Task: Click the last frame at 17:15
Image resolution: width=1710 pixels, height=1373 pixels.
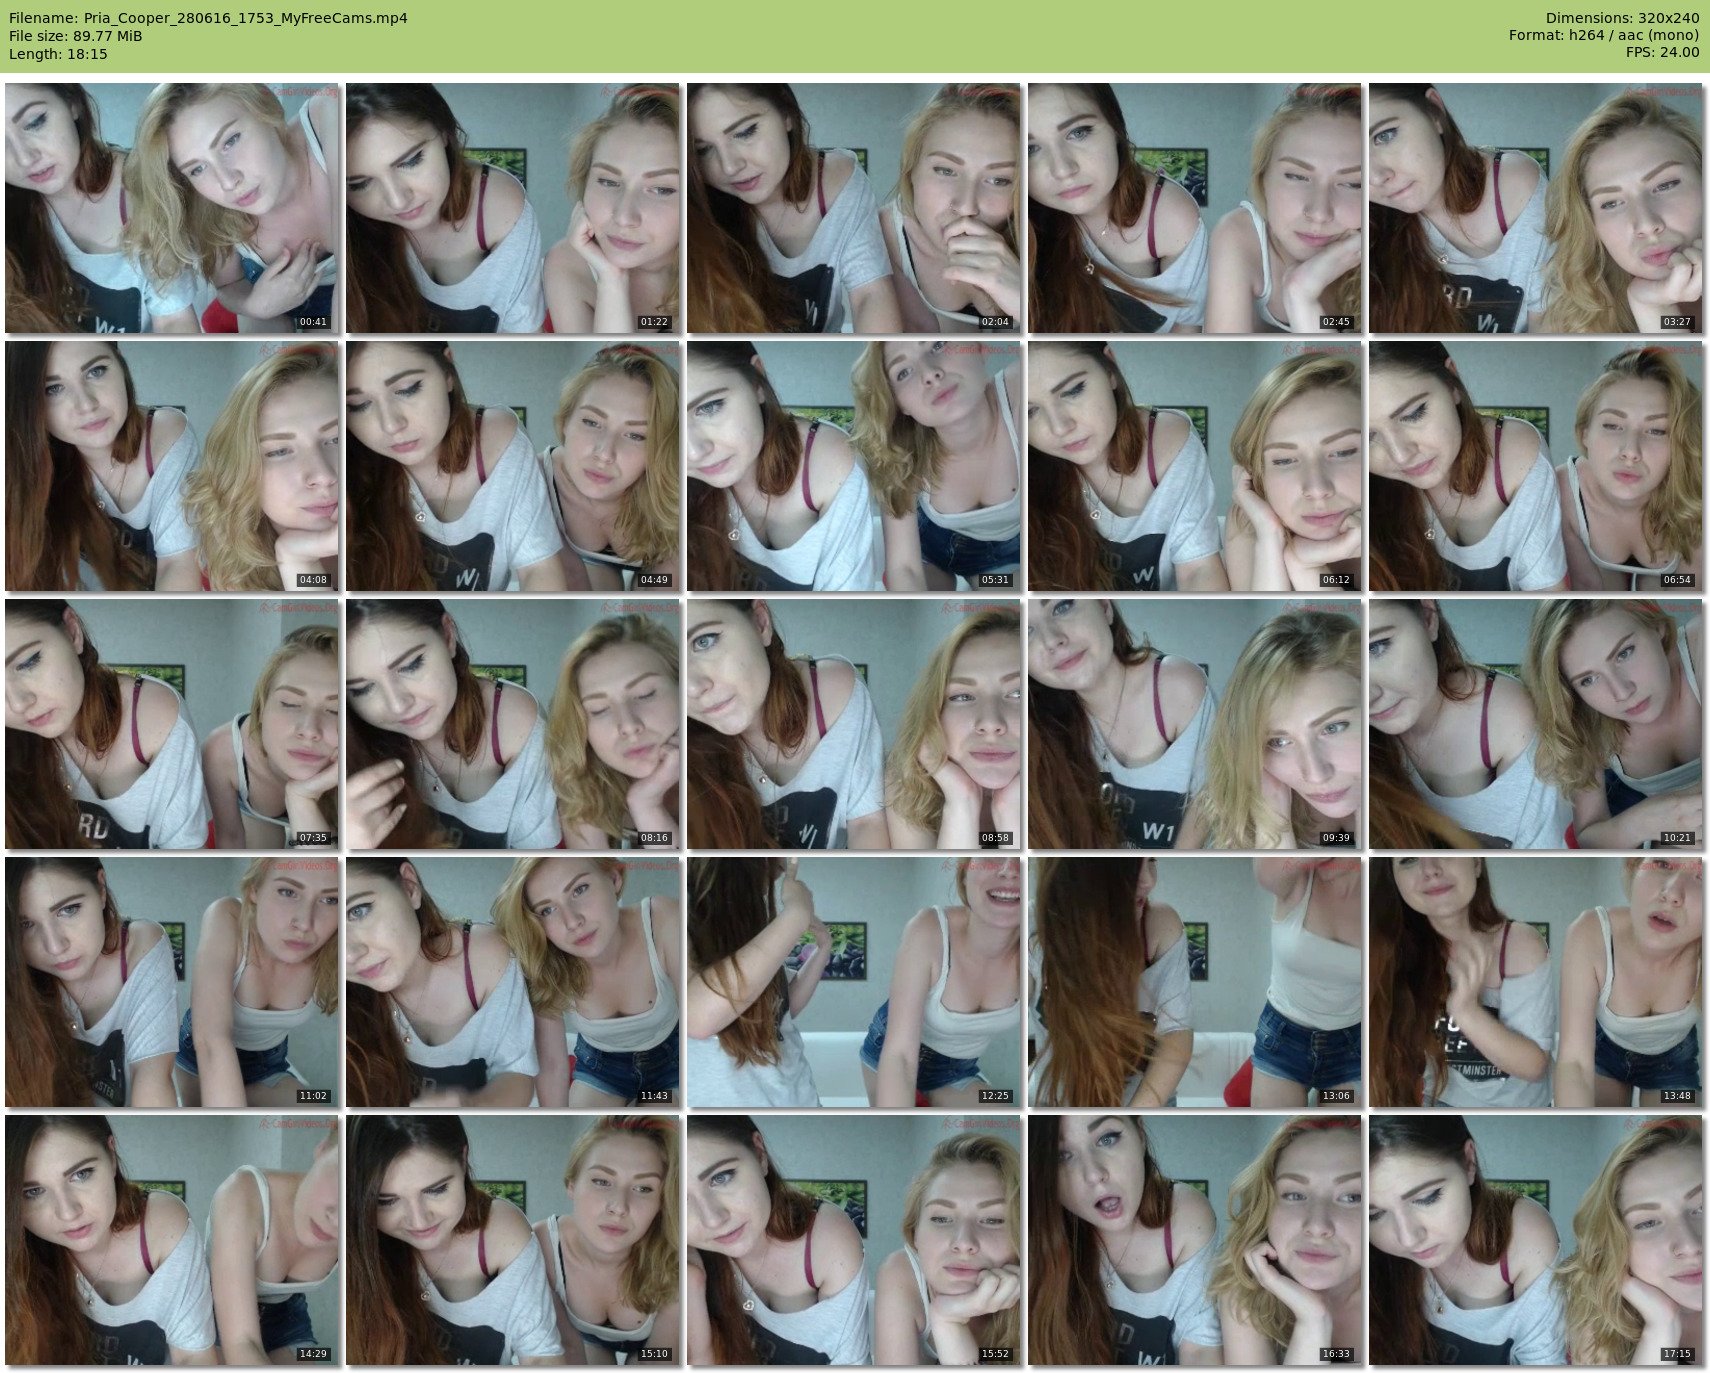Action: click(x=1536, y=1240)
